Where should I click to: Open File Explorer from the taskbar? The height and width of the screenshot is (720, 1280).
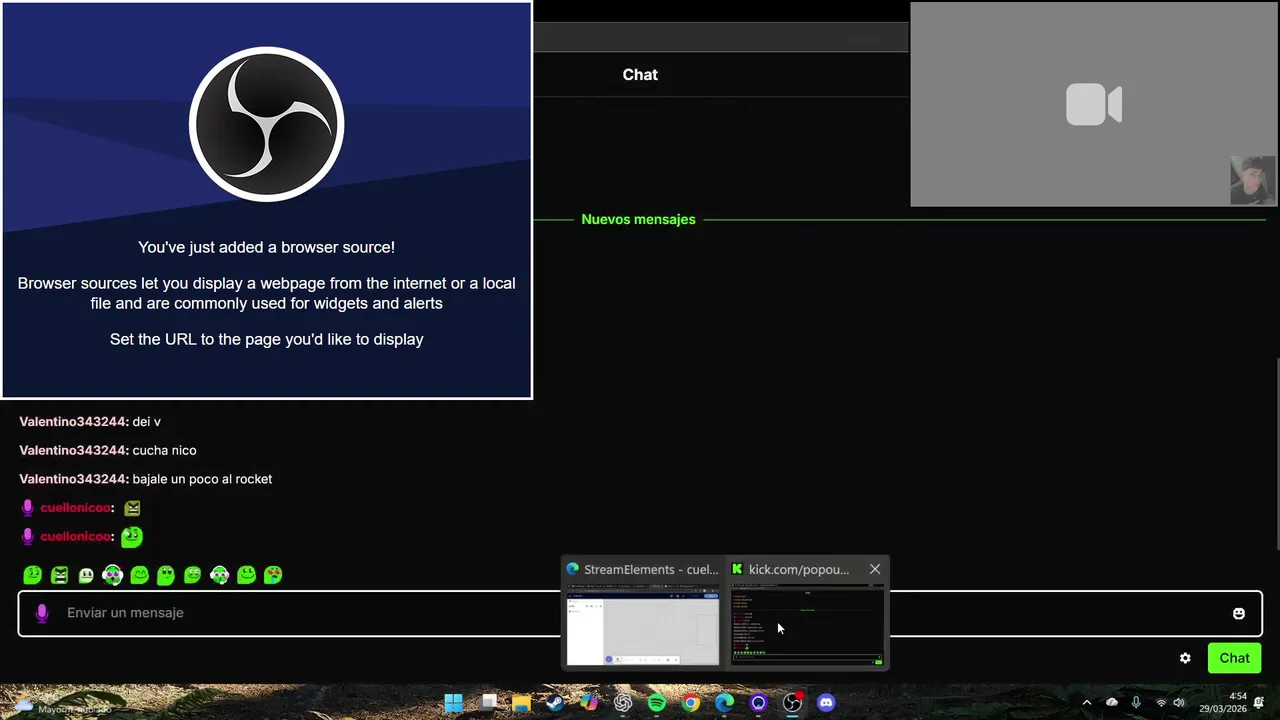pos(521,703)
